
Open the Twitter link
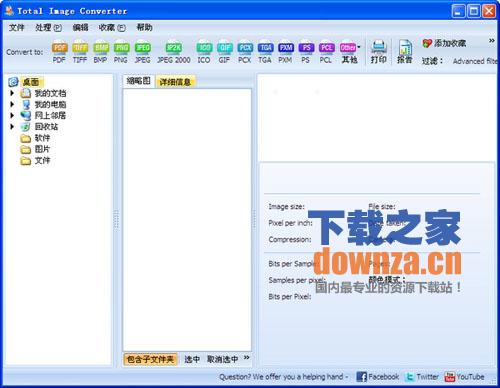tap(422, 377)
